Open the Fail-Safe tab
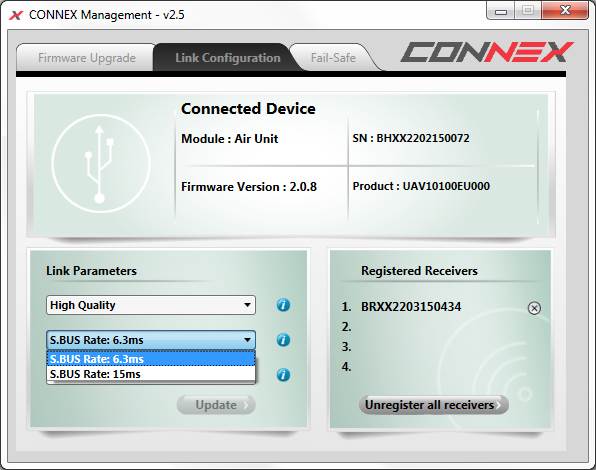The width and height of the screenshot is (596, 470). 333,58
